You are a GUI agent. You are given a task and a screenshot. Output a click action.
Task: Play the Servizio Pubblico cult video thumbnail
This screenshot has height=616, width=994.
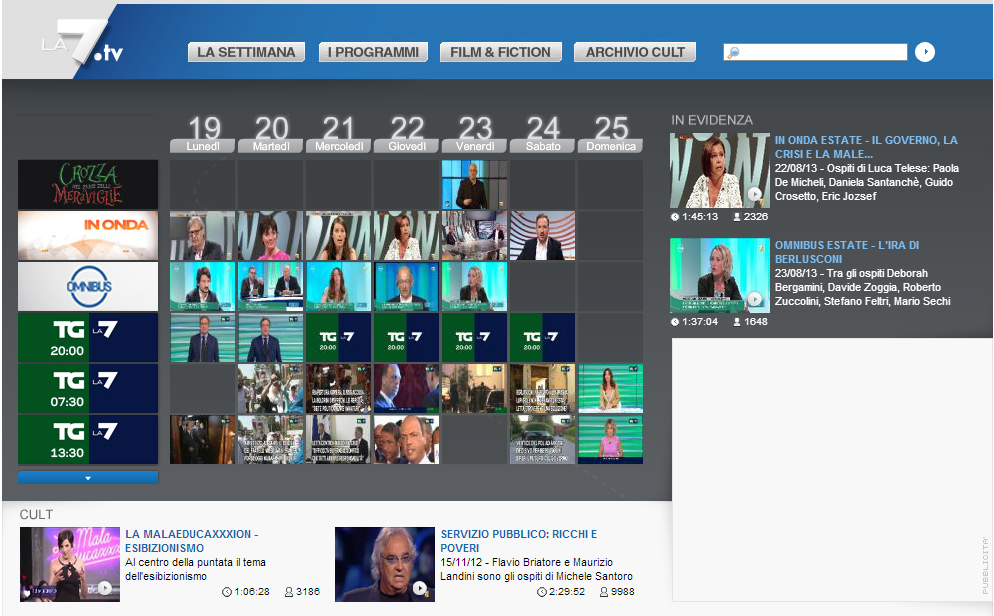coord(385,564)
